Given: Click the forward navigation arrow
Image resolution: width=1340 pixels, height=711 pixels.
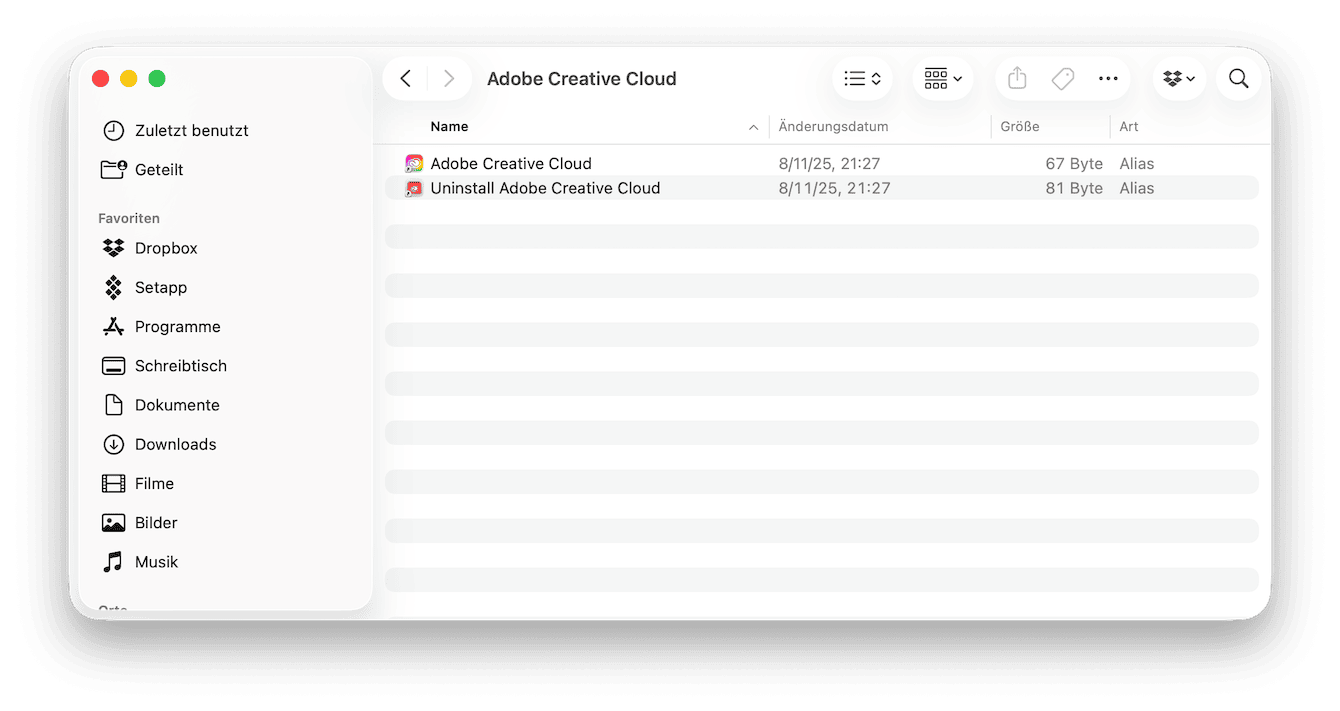Looking at the screenshot, I should pos(449,79).
